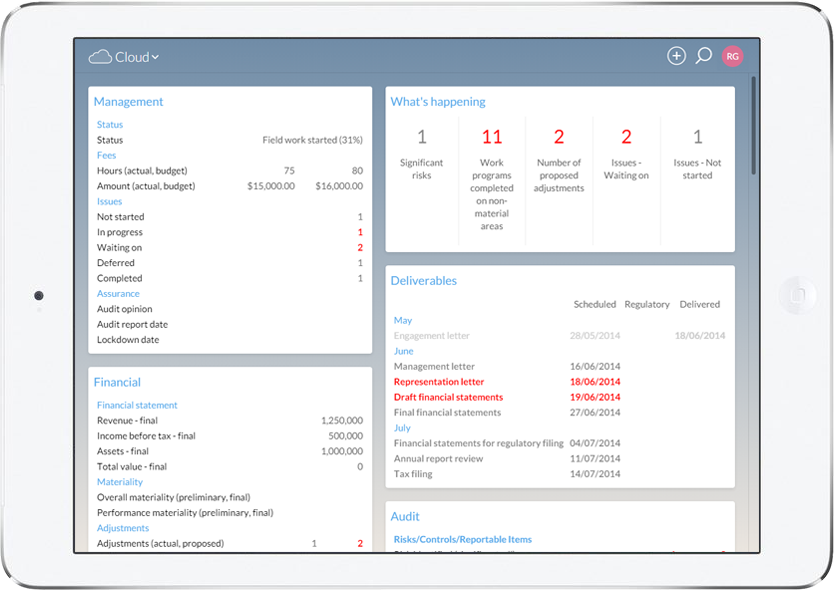834x590 pixels.
Task: Open search with magnifier icon
Action: point(703,56)
